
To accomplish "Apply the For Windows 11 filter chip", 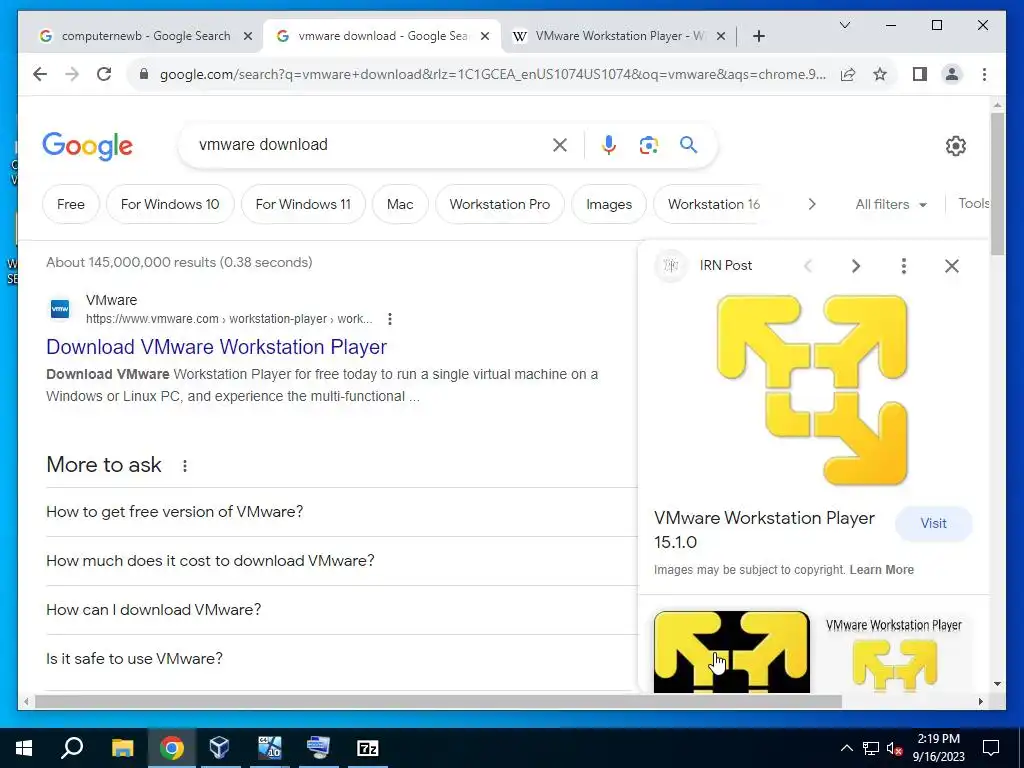I will click(303, 204).
